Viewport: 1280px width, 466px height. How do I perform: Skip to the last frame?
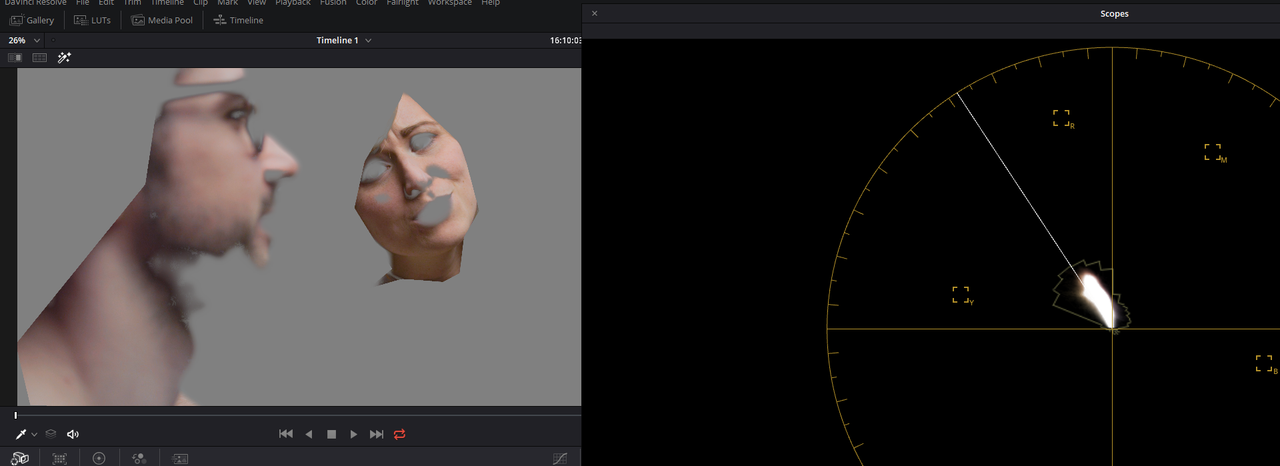coord(376,434)
